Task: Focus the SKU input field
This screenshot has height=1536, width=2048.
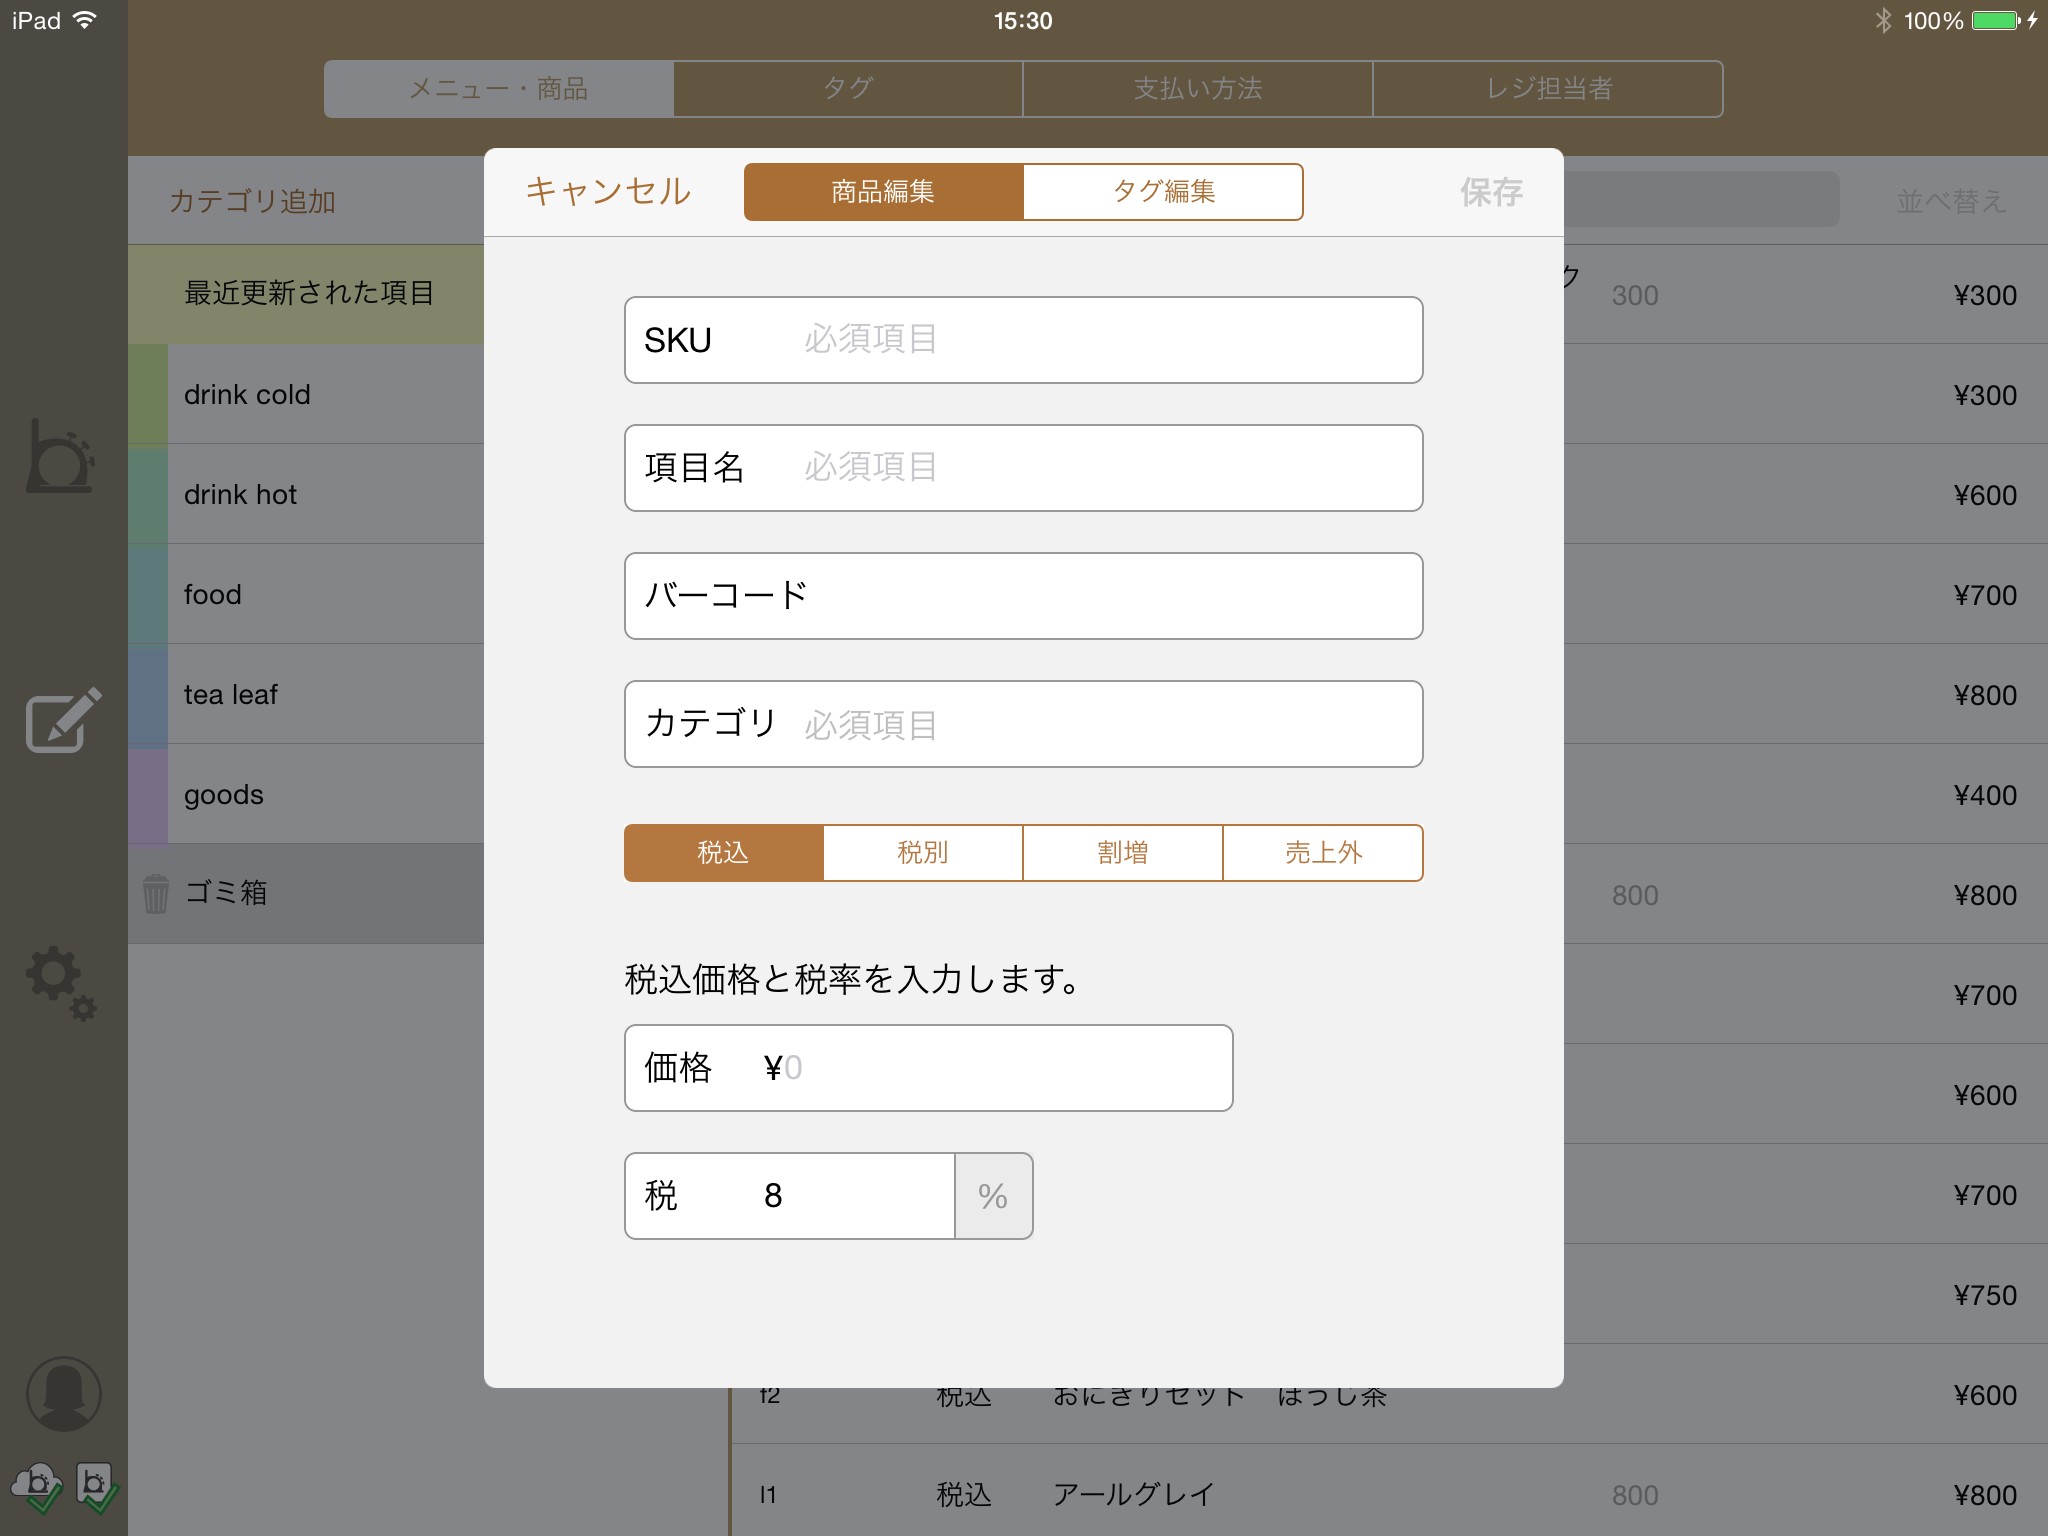Action: [1024, 340]
